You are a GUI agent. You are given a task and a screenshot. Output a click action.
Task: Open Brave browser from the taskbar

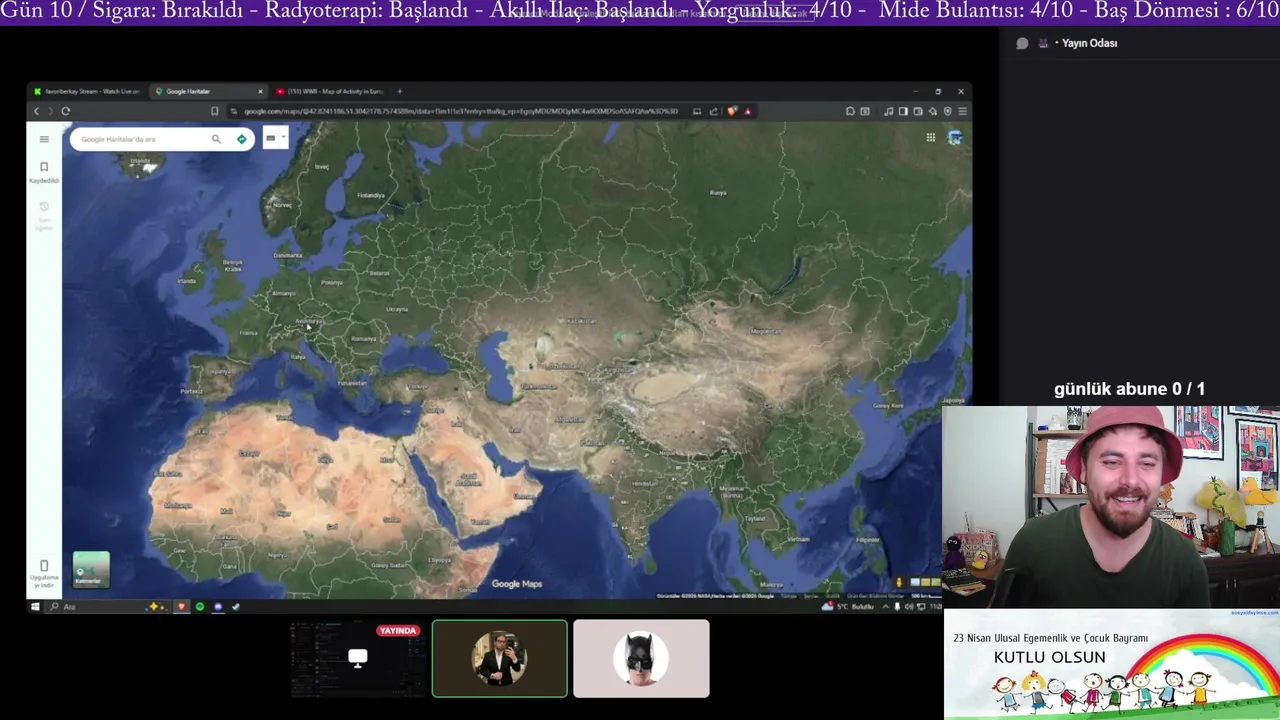tap(182, 606)
